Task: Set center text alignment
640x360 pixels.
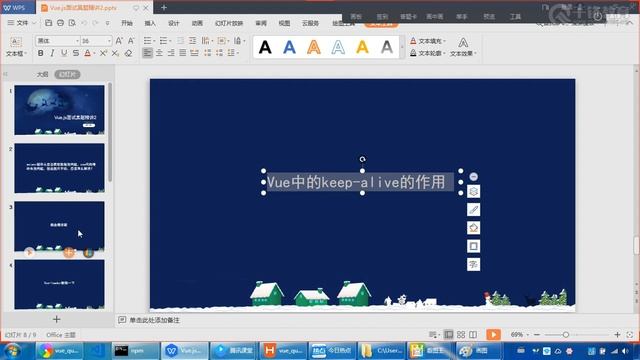Action: [x=159, y=53]
